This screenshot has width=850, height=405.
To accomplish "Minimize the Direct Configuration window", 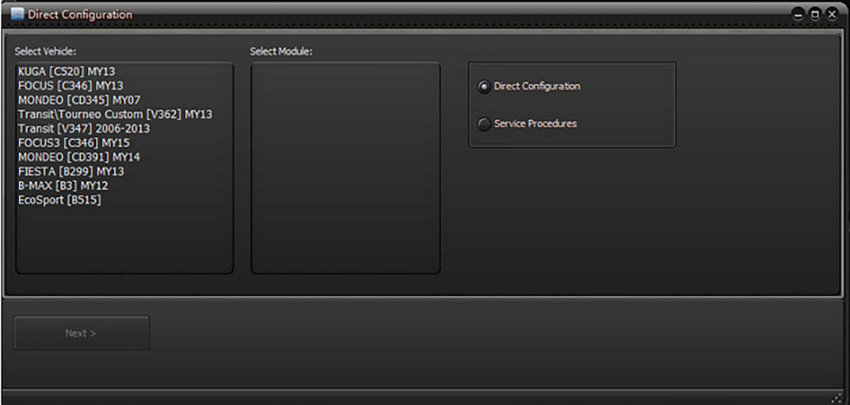I will pos(798,15).
